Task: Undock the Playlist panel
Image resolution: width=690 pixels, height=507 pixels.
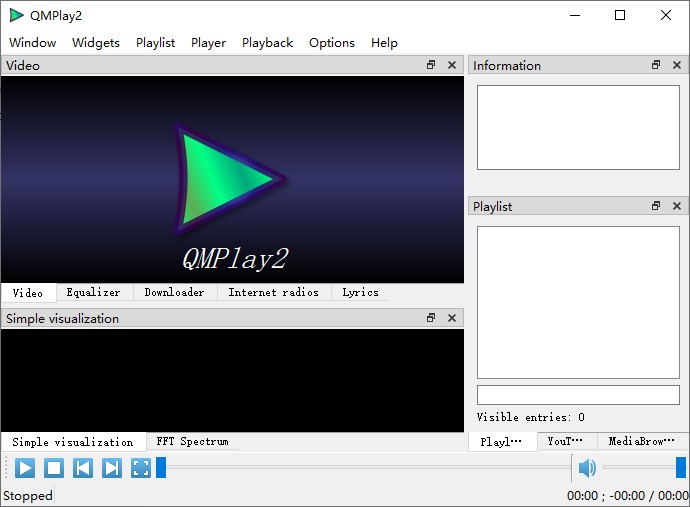Action: coord(656,206)
